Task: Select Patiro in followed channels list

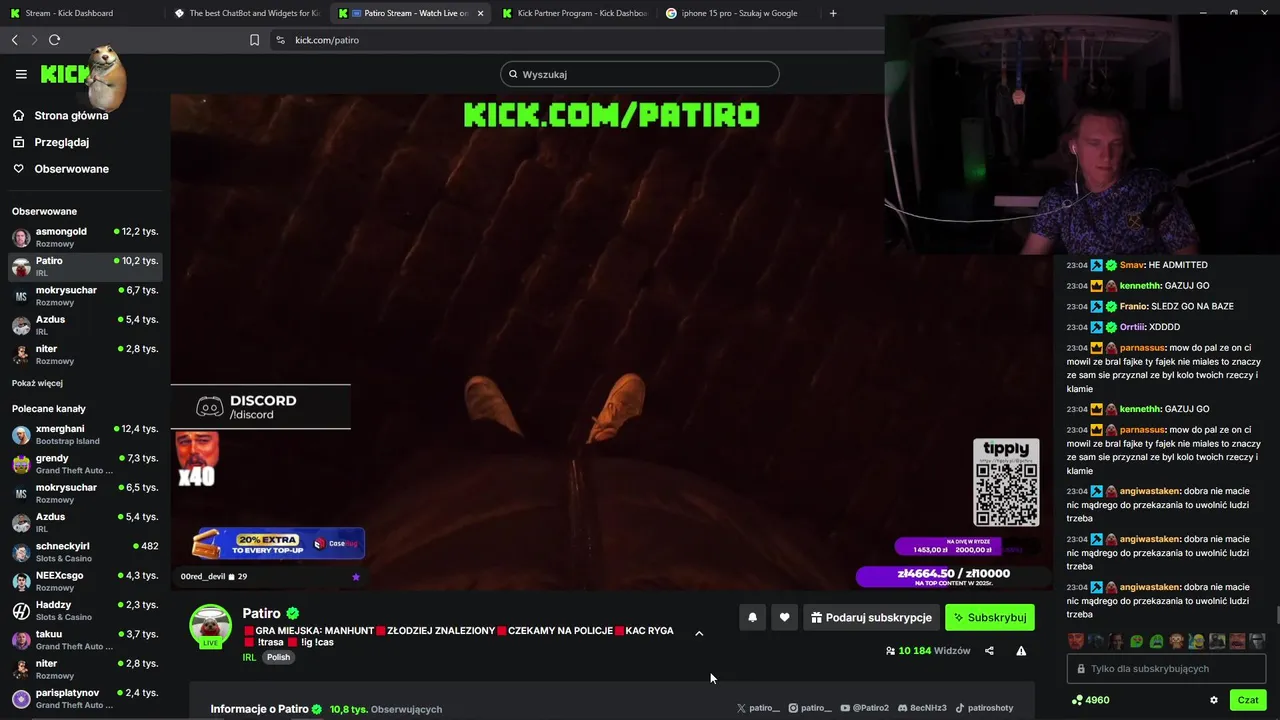Action: [x=85, y=266]
